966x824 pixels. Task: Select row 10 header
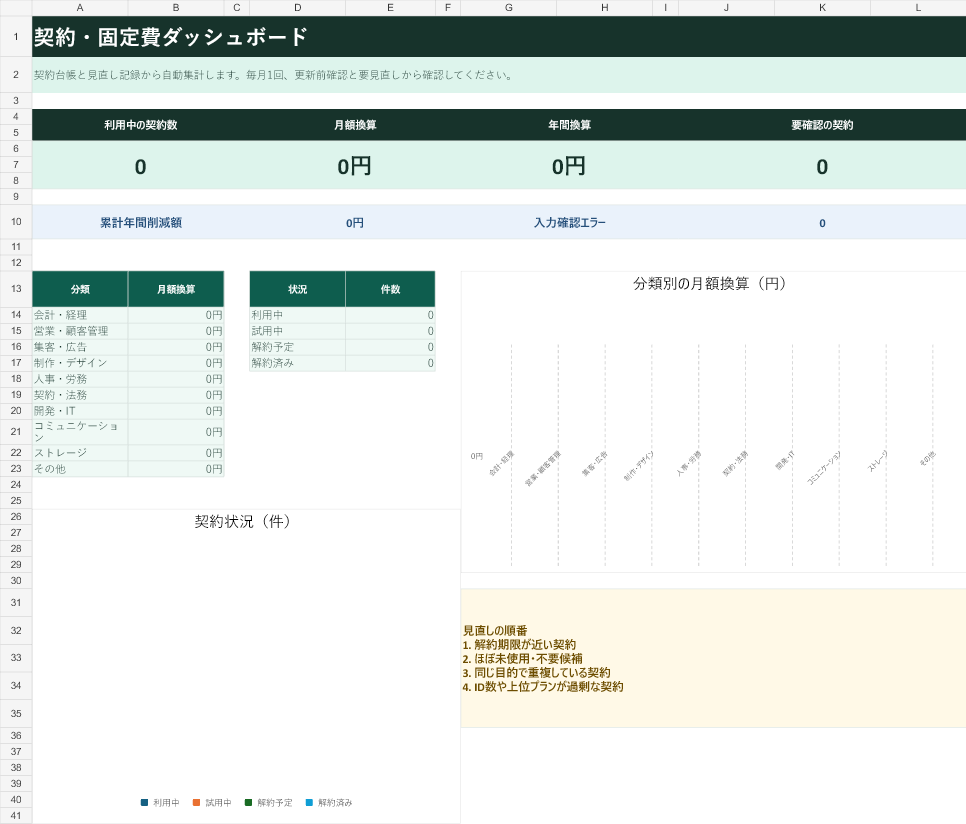(16, 222)
